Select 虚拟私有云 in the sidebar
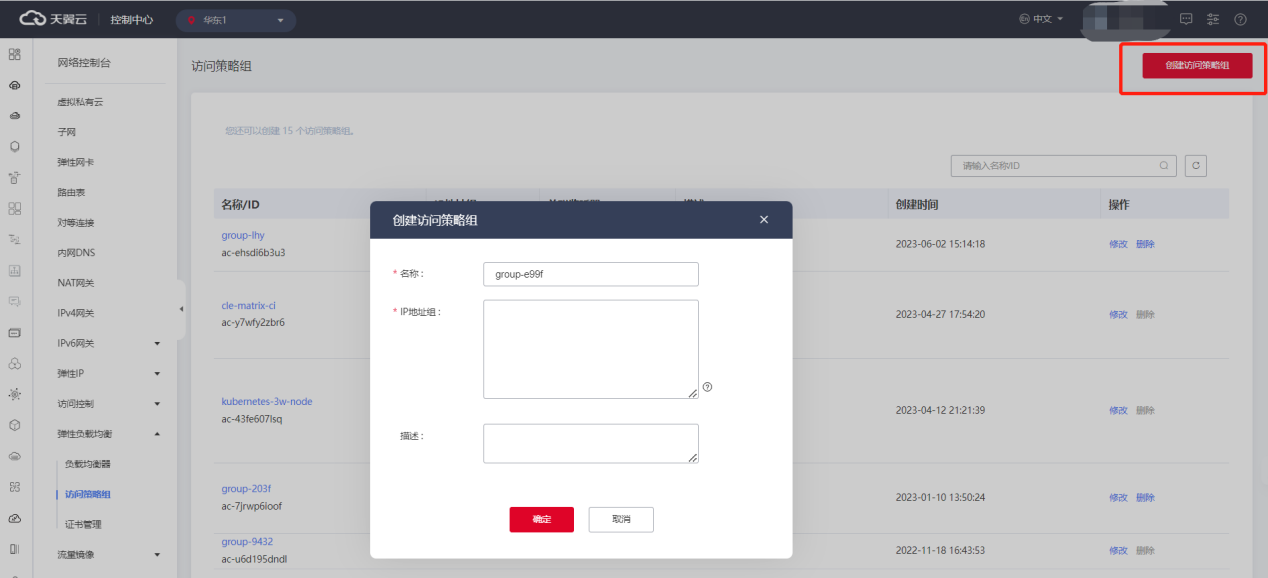The image size is (1268, 578). pos(80,102)
